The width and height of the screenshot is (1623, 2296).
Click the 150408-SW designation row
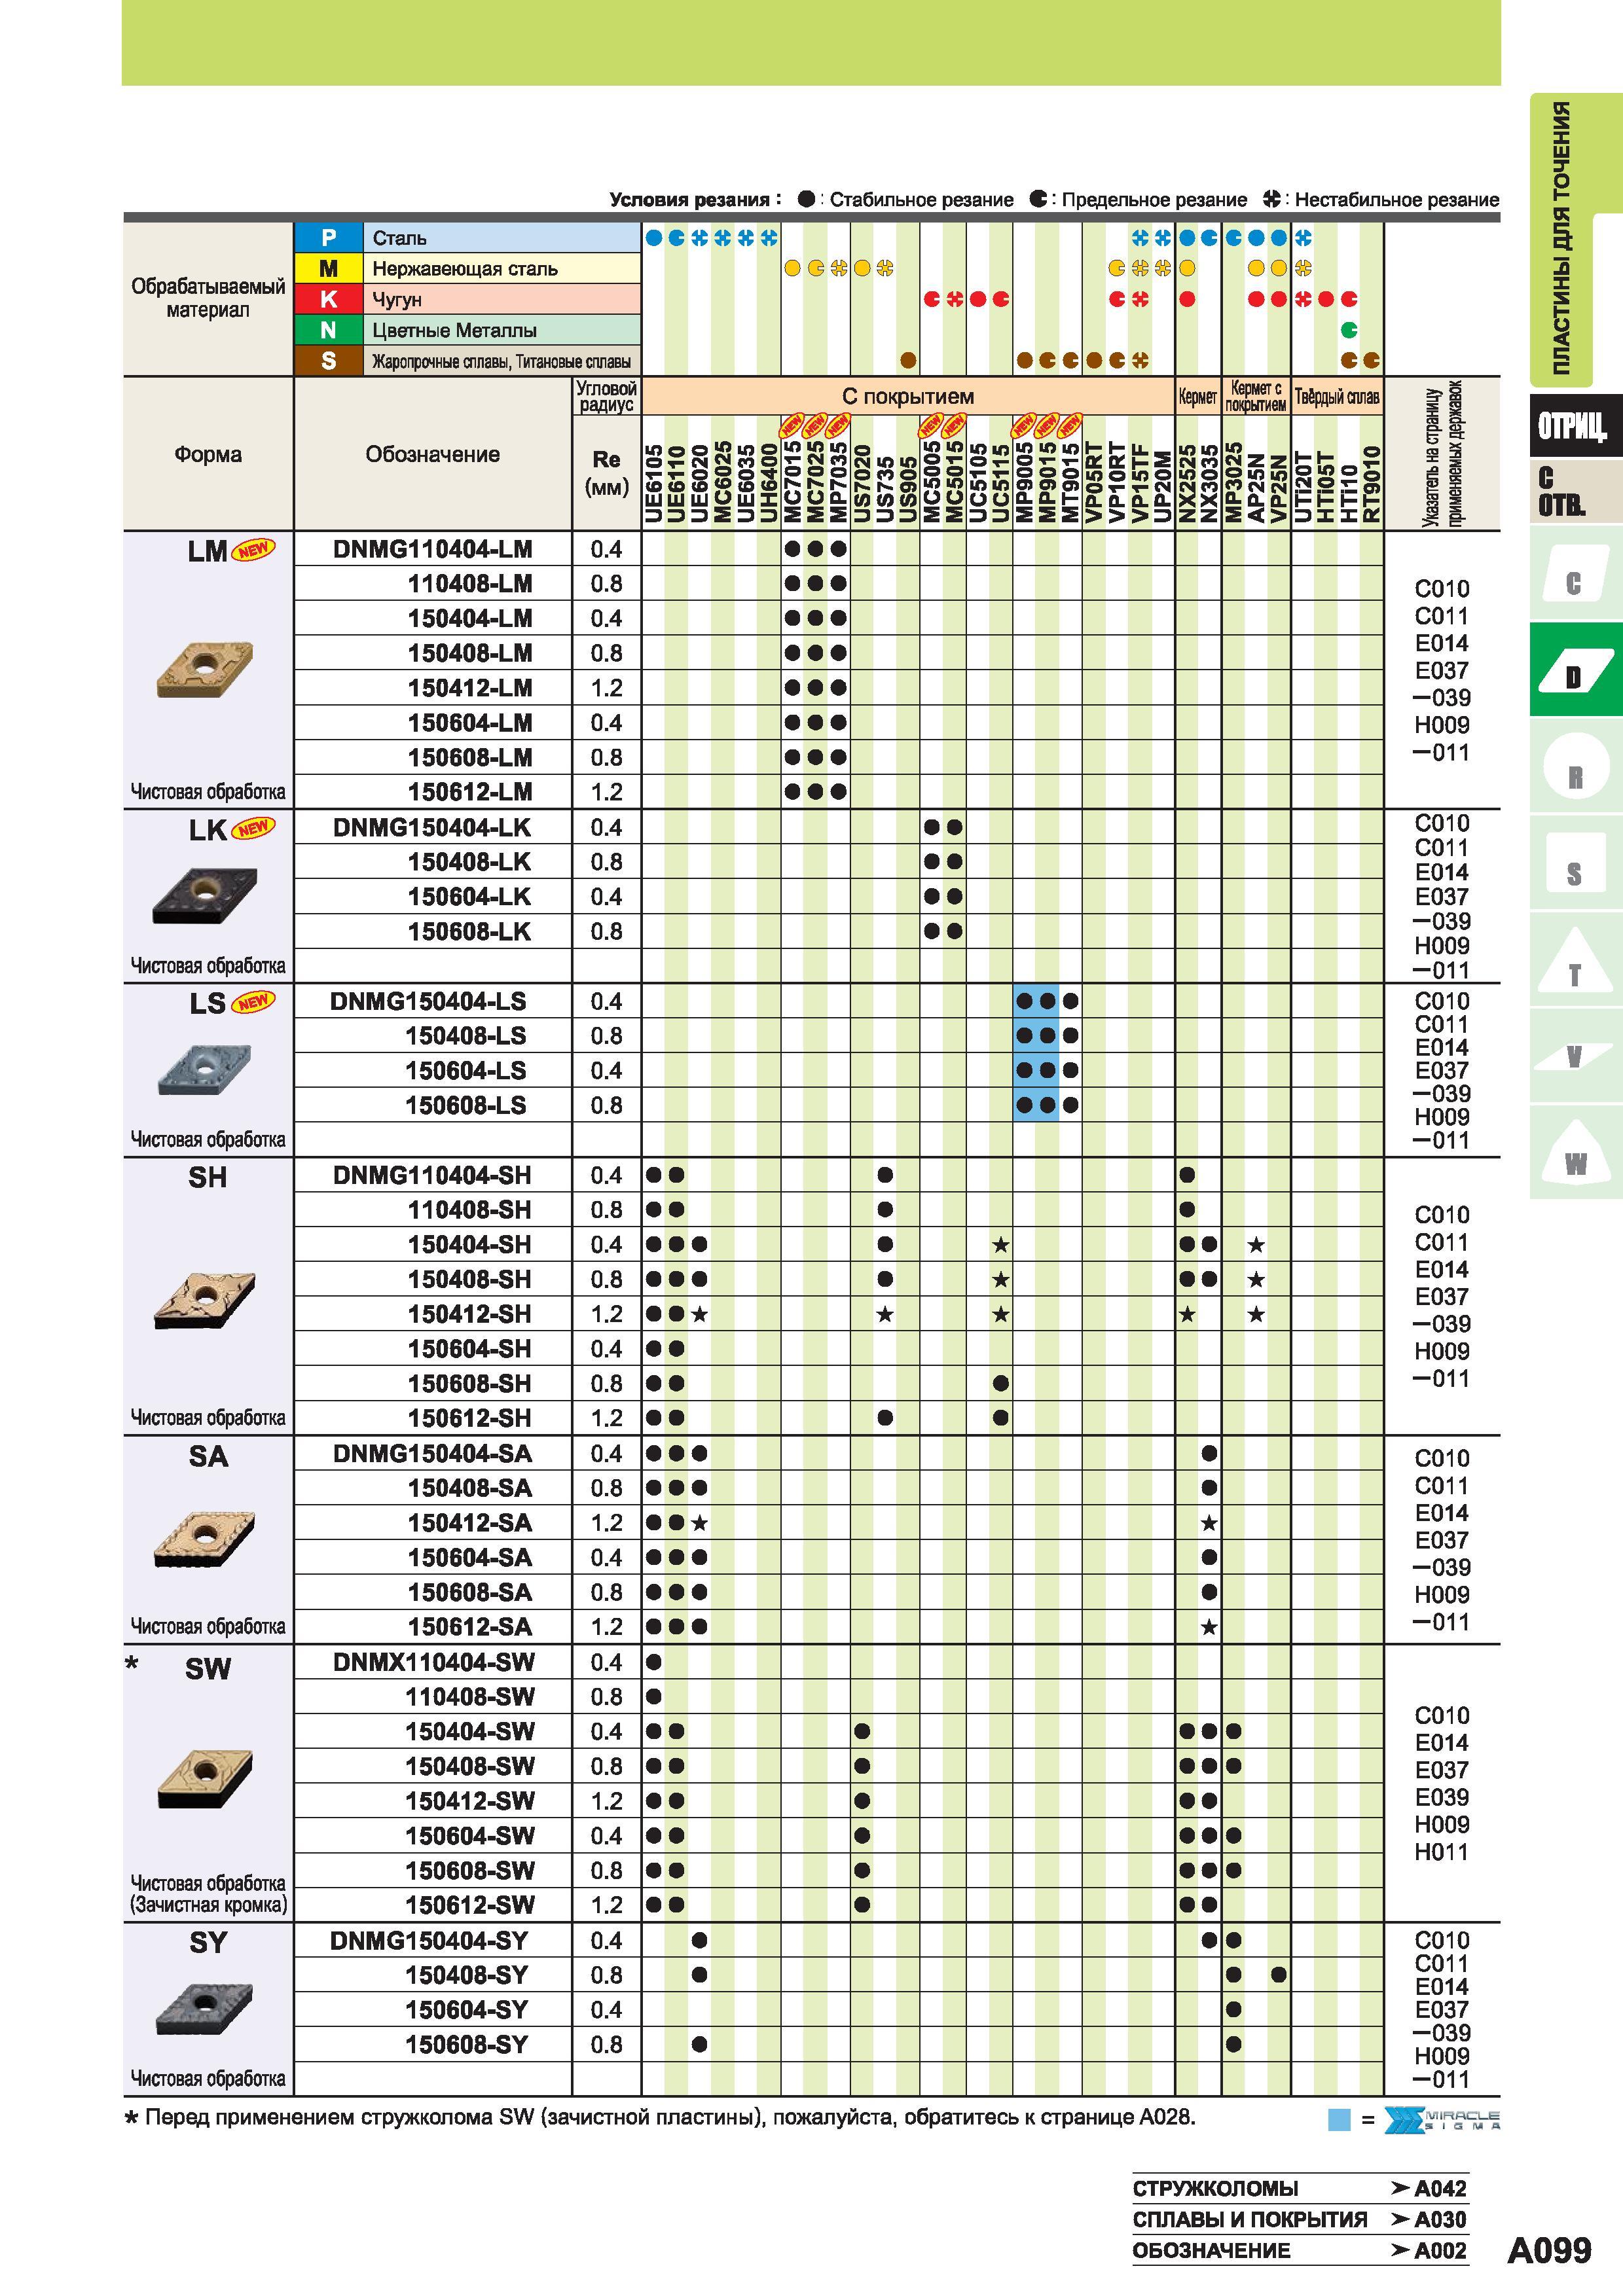470,1766
